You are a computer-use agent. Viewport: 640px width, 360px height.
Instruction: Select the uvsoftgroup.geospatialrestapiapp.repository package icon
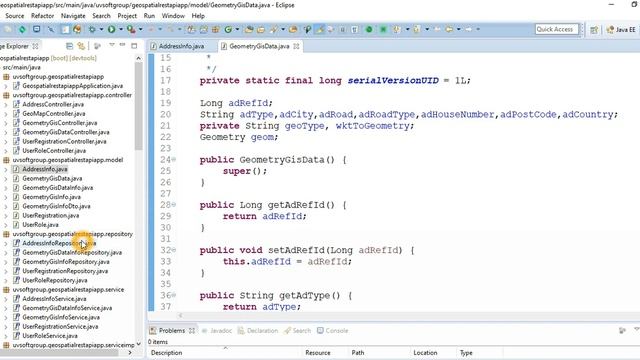pos(6,234)
